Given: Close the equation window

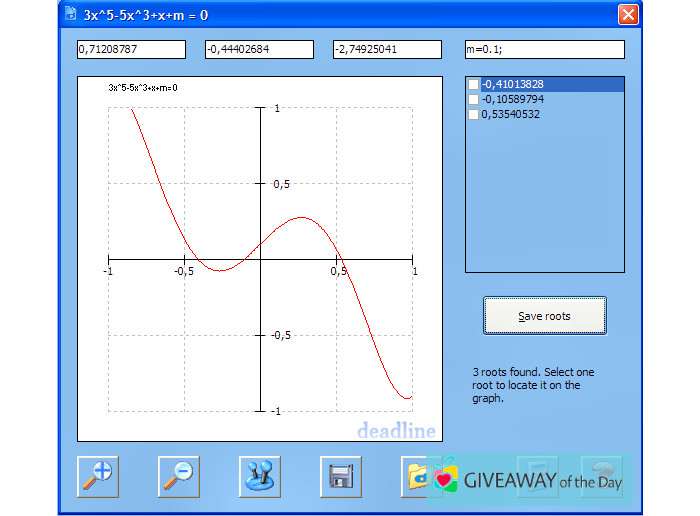Looking at the screenshot, I should (x=627, y=14).
